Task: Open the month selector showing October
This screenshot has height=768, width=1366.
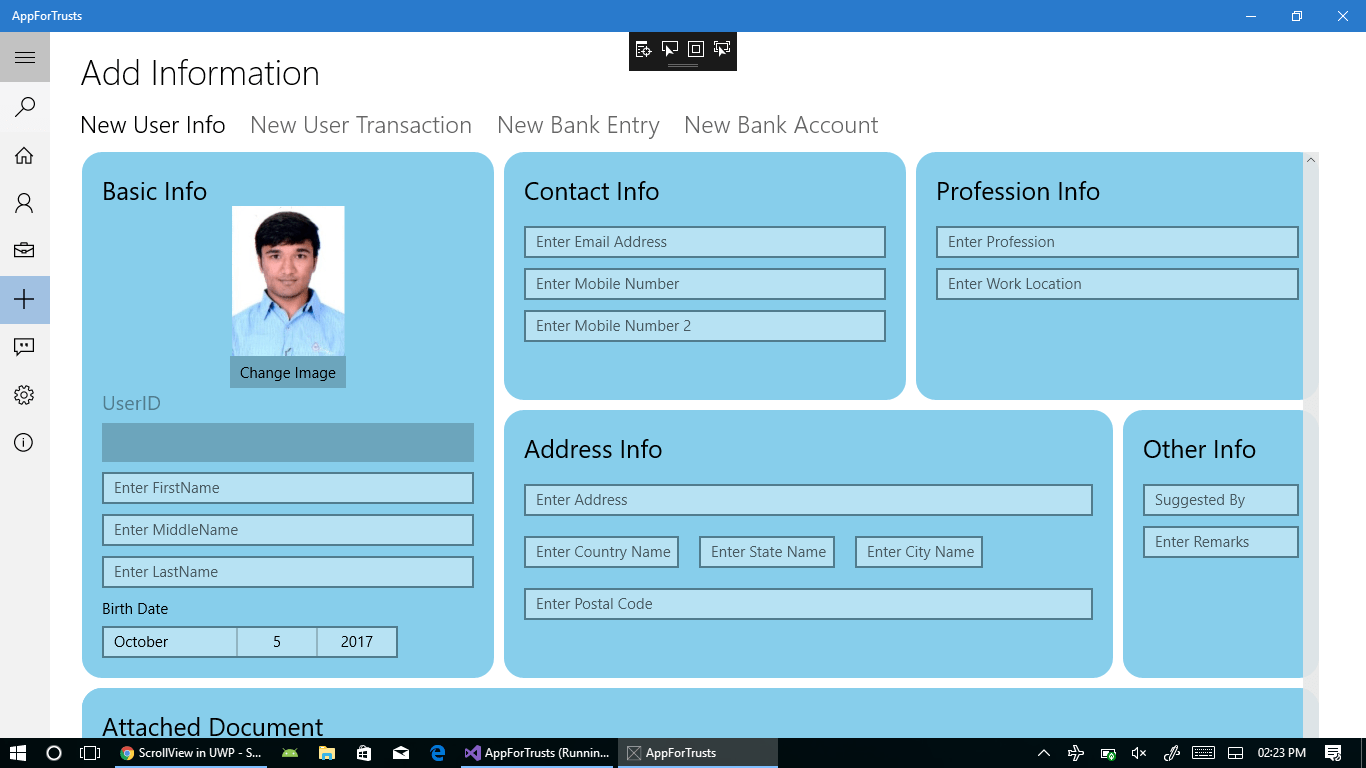Action: tap(169, 641)
